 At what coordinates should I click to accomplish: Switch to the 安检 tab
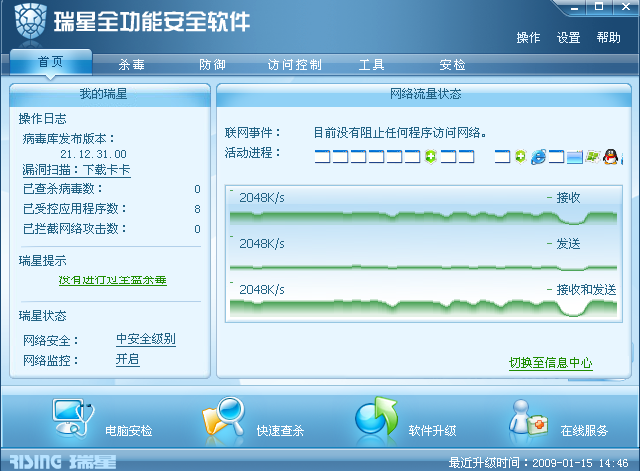(x=452, y=64)
